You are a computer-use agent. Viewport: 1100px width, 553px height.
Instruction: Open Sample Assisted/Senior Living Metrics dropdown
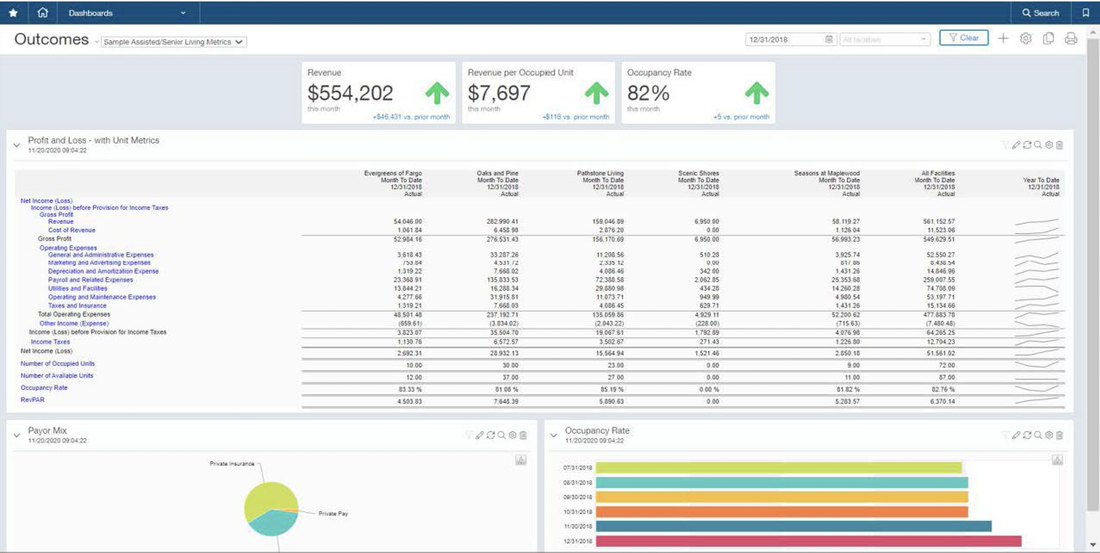click(x=174, y=42)
